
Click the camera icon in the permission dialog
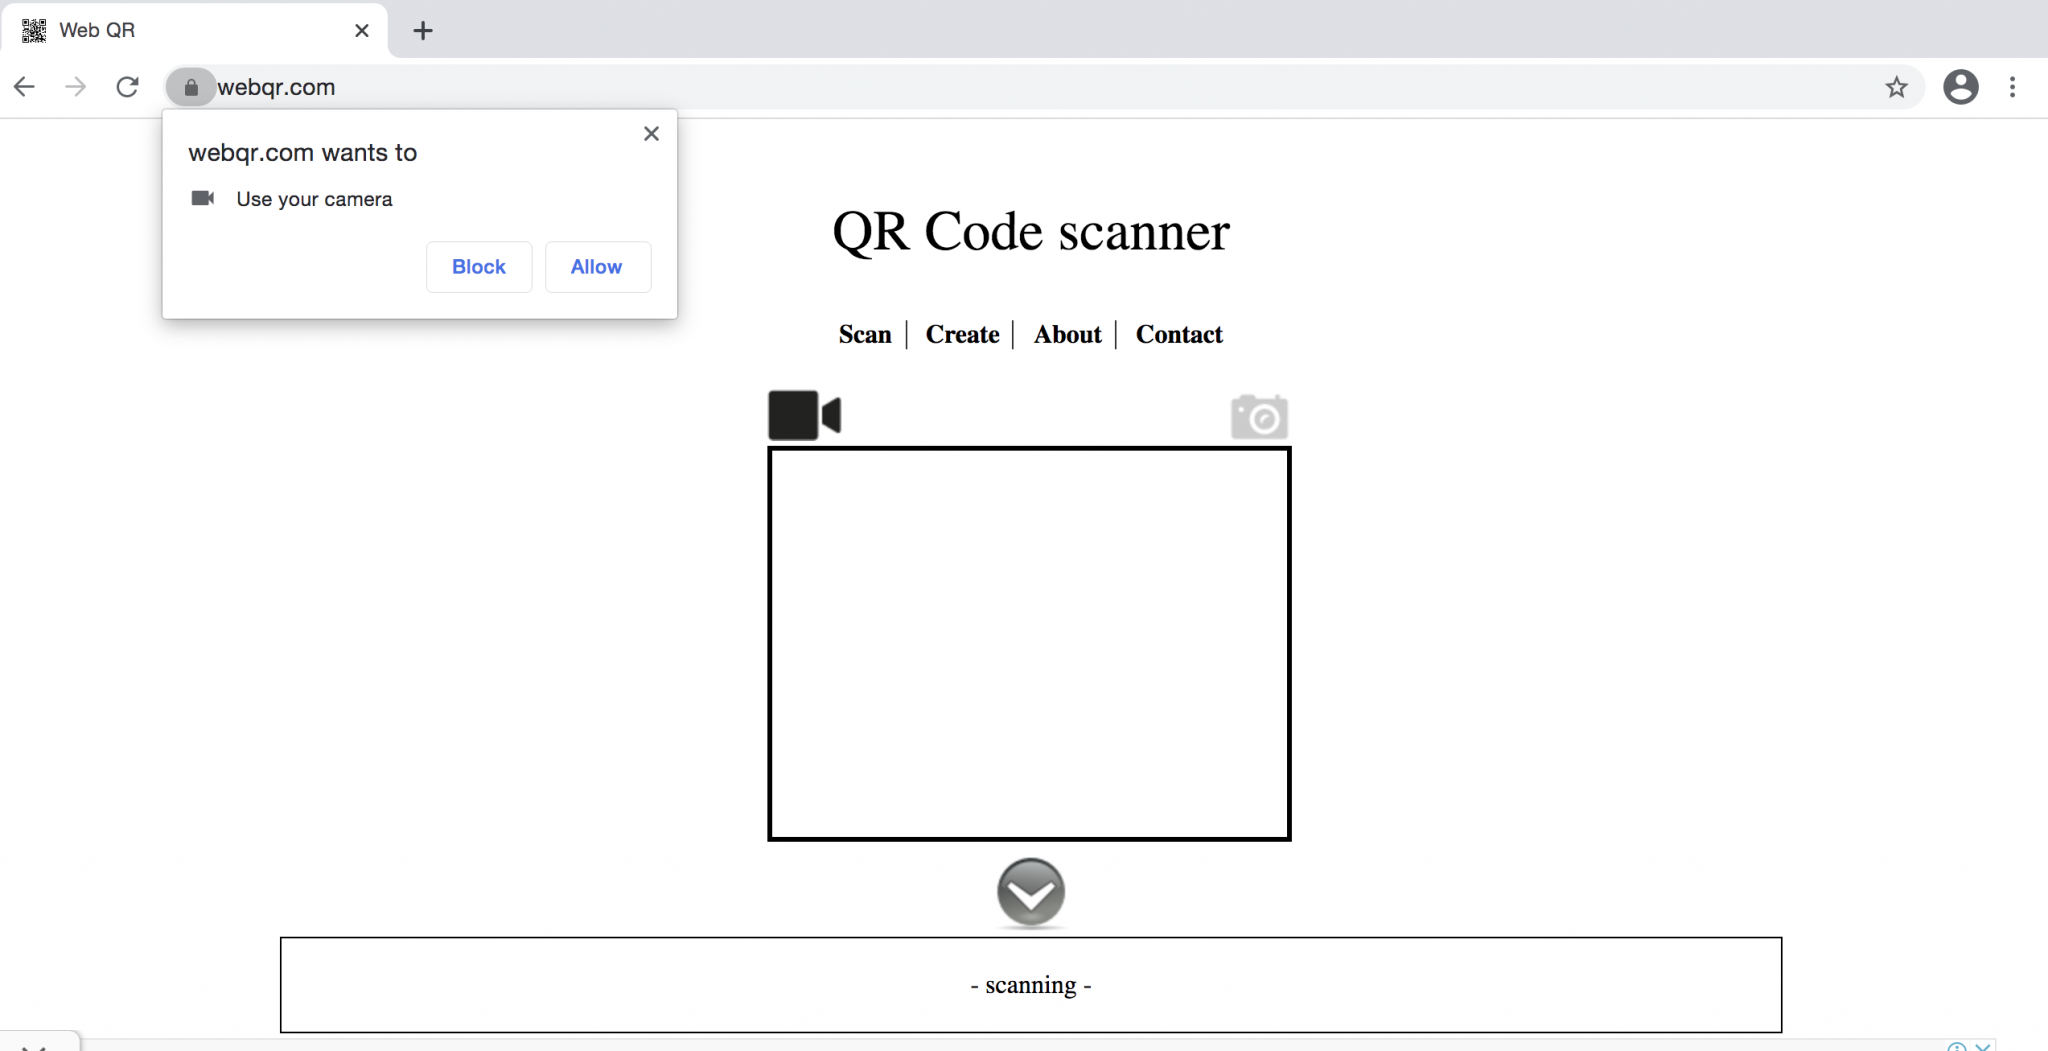click(202, 198)
